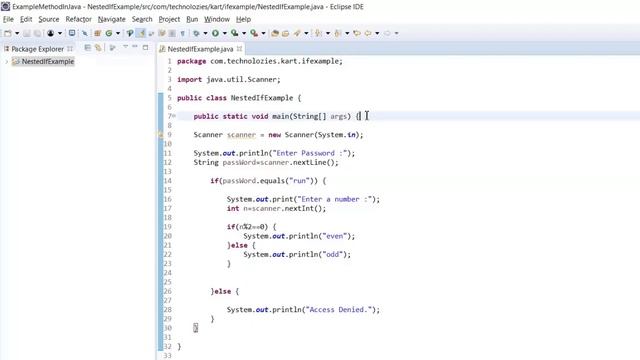Open the New Java Class dropdown arrow
Viewport: 640px width, 360px height.
click(118, 33)
